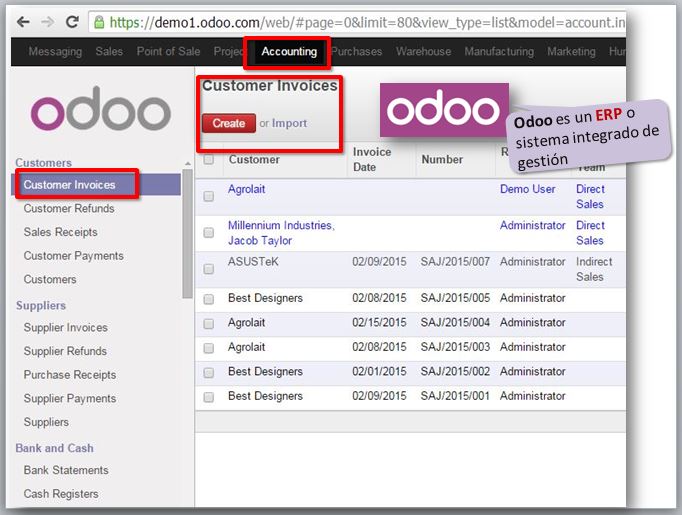Viewport: 682px width, 515px height.
Task: Click invoice number SAJ/2015/003
Action: (x=455, y=347)
